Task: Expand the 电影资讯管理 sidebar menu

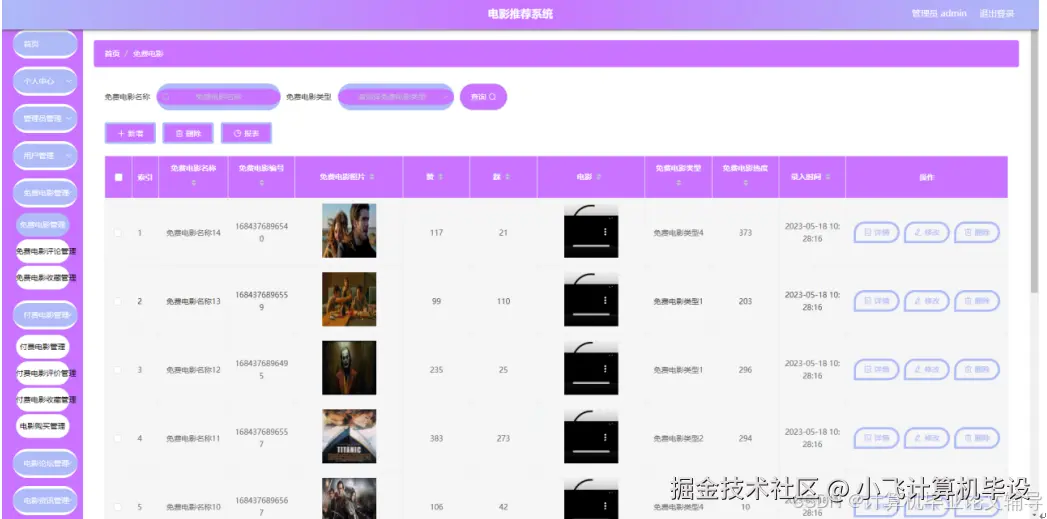Action: pyautogui.click(x=45, y=500)
